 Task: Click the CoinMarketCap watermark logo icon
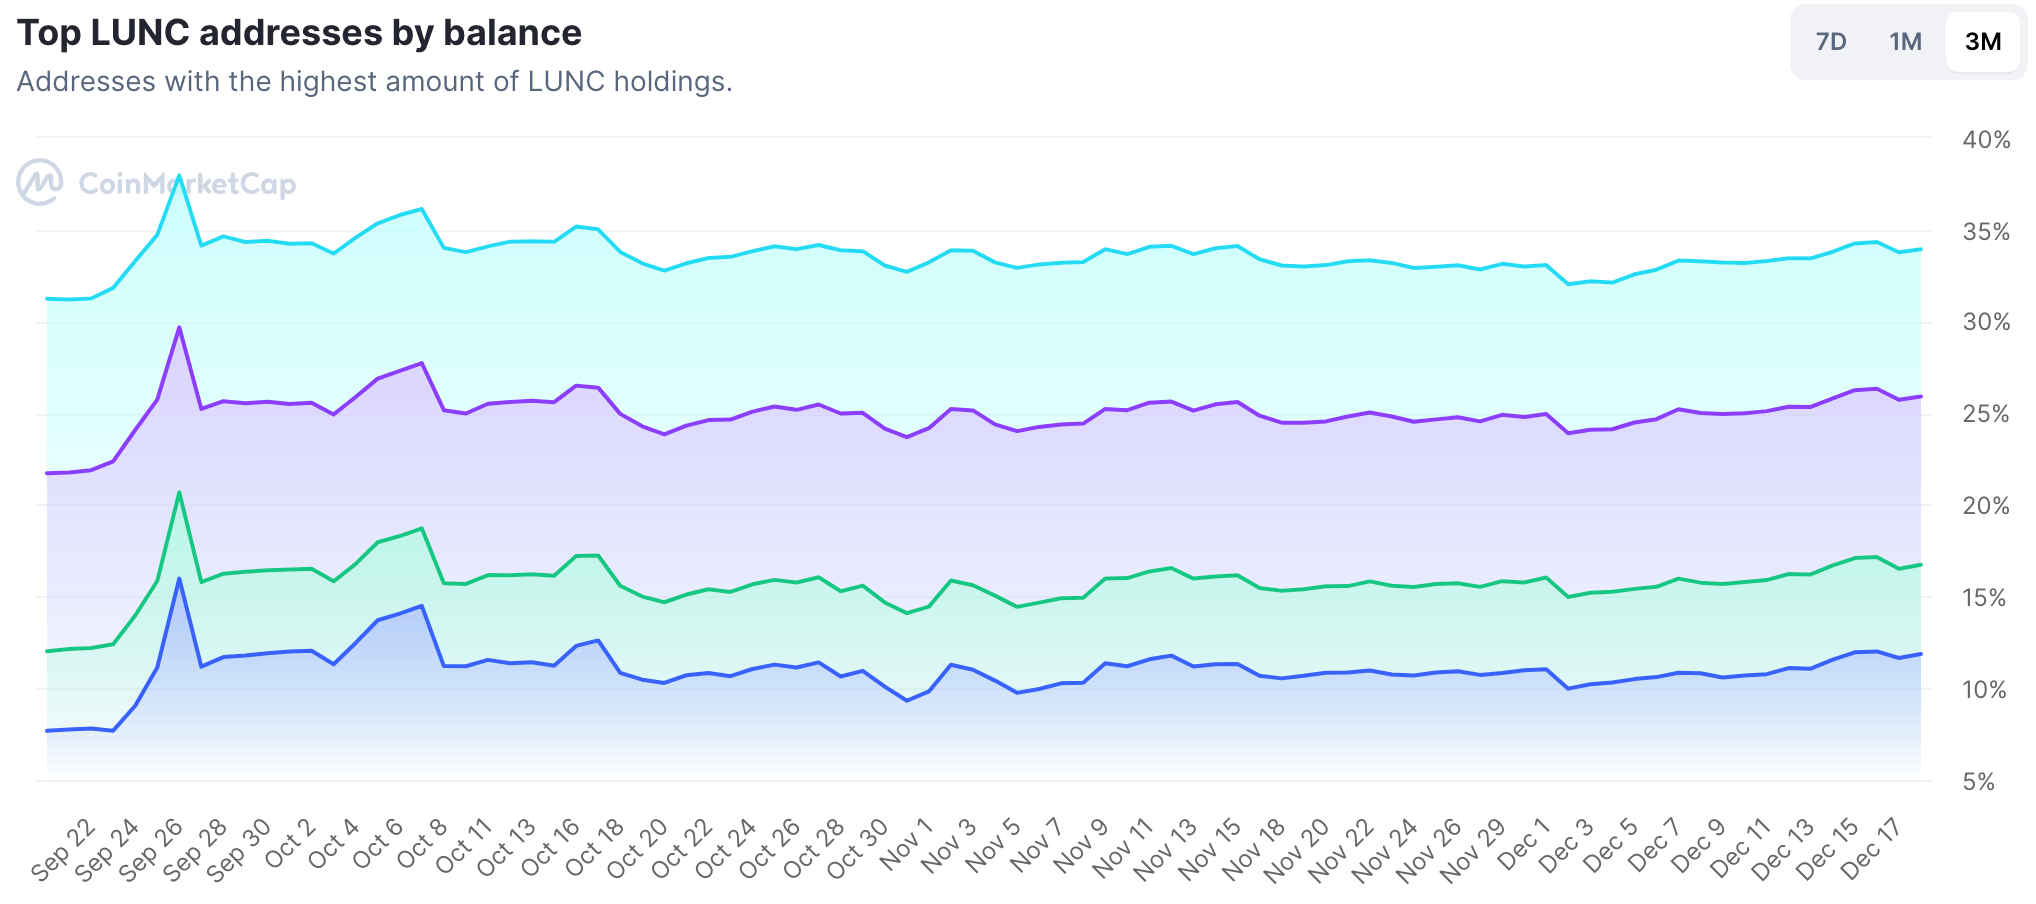(40, 183)
